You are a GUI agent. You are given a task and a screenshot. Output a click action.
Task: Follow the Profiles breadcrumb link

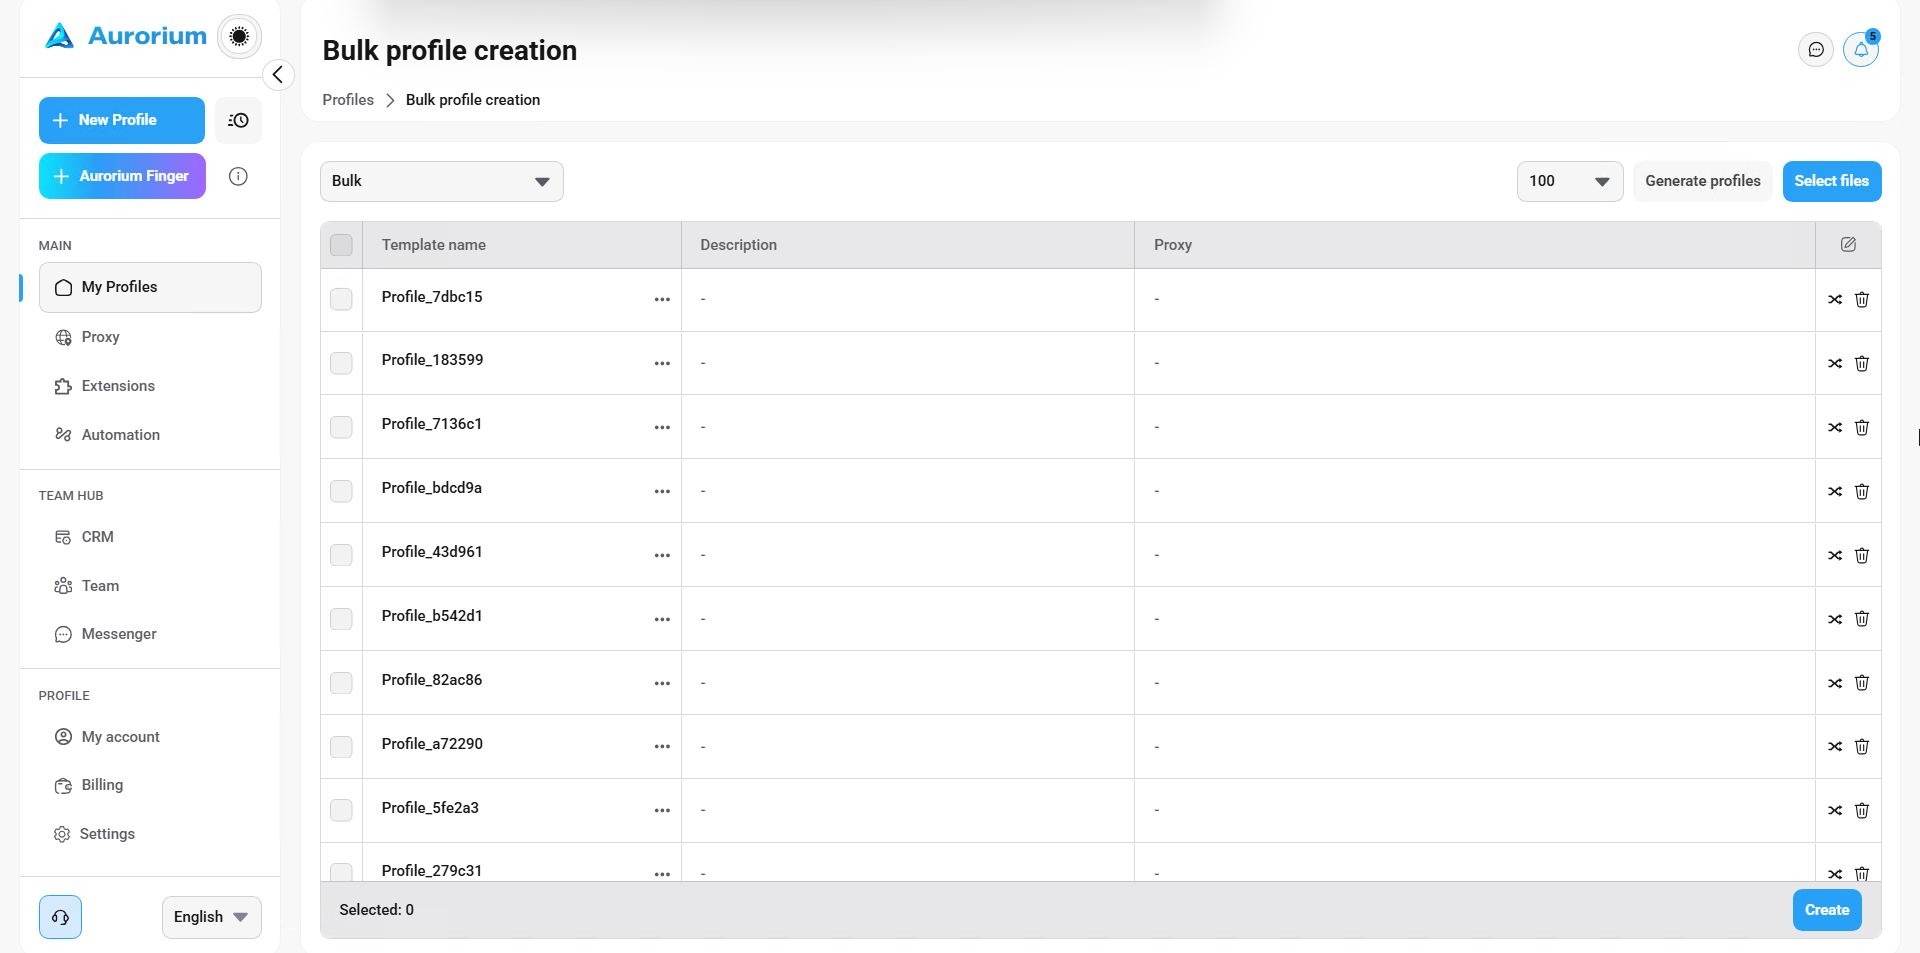348,100
